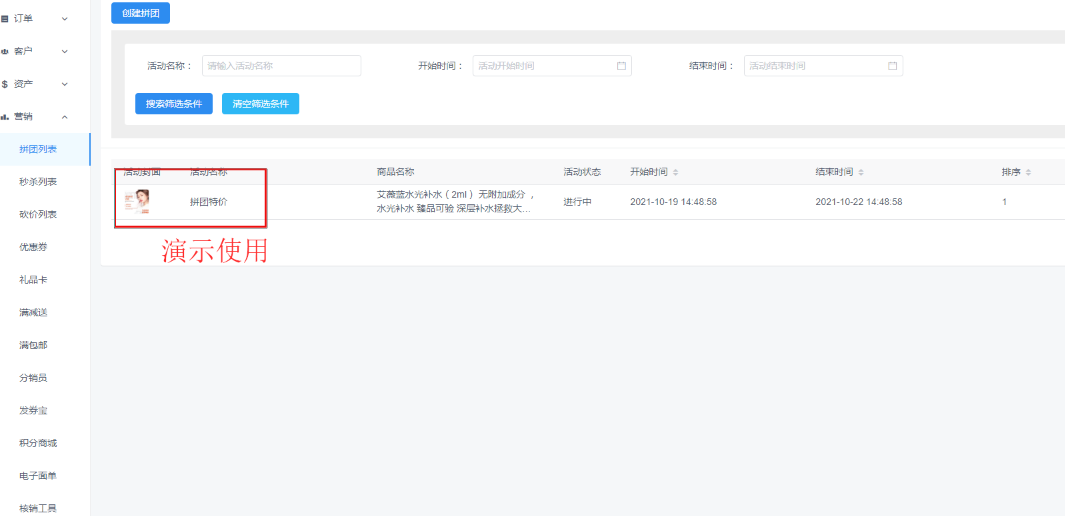Open the 分销员 sidebar item

pos(33,378)
